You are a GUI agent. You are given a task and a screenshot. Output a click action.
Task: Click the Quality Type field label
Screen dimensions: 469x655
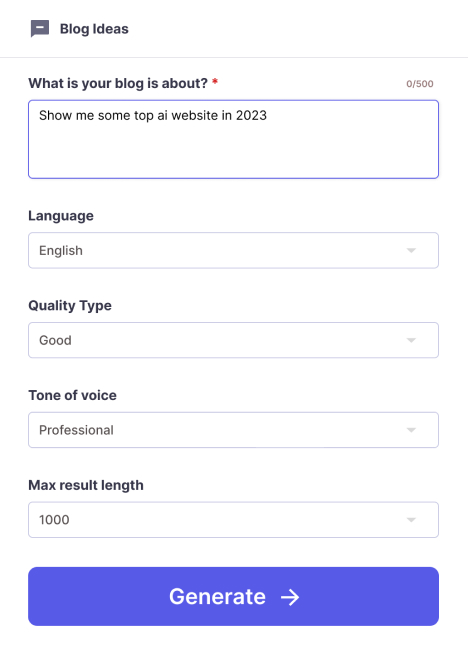coord(70,306)
